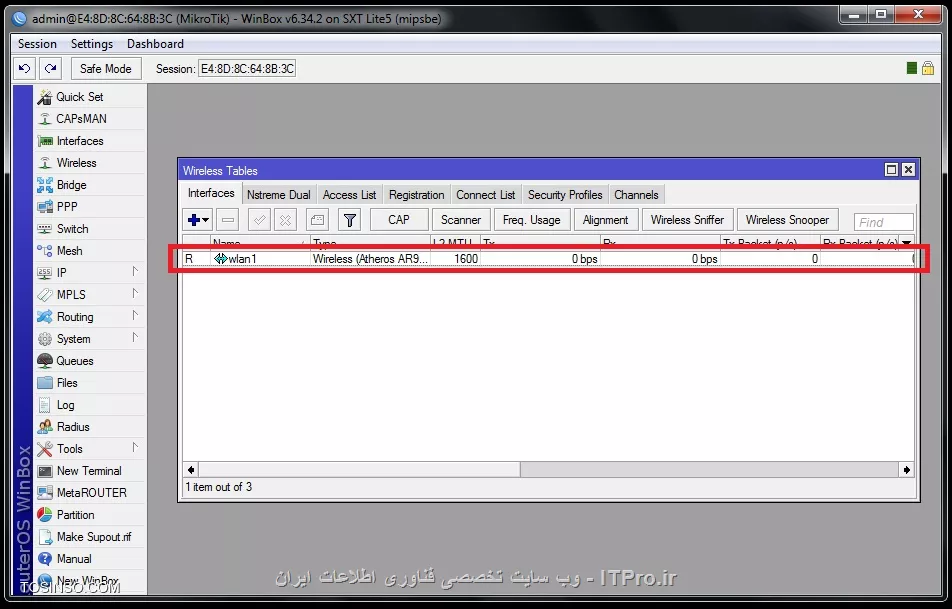This screenshot has height=609, width=952.
Task: Switch to the Nstreme Dual tab
Action: (279, 195)
